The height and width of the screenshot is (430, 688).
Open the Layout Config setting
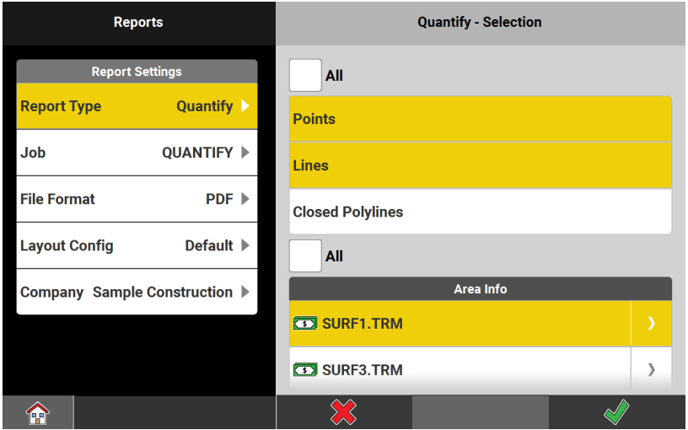136,246
